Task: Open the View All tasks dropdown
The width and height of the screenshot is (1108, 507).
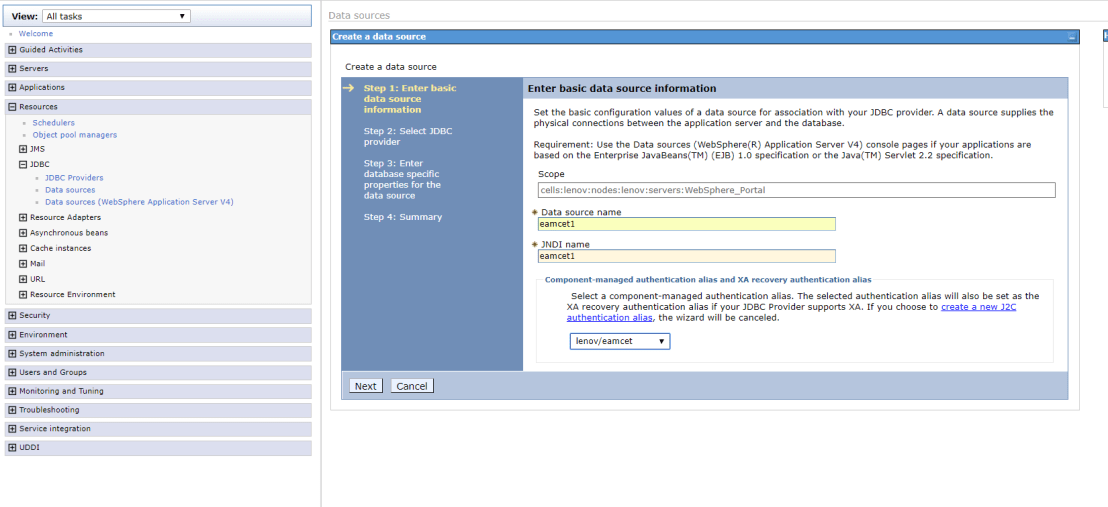Action: (115, 16)
